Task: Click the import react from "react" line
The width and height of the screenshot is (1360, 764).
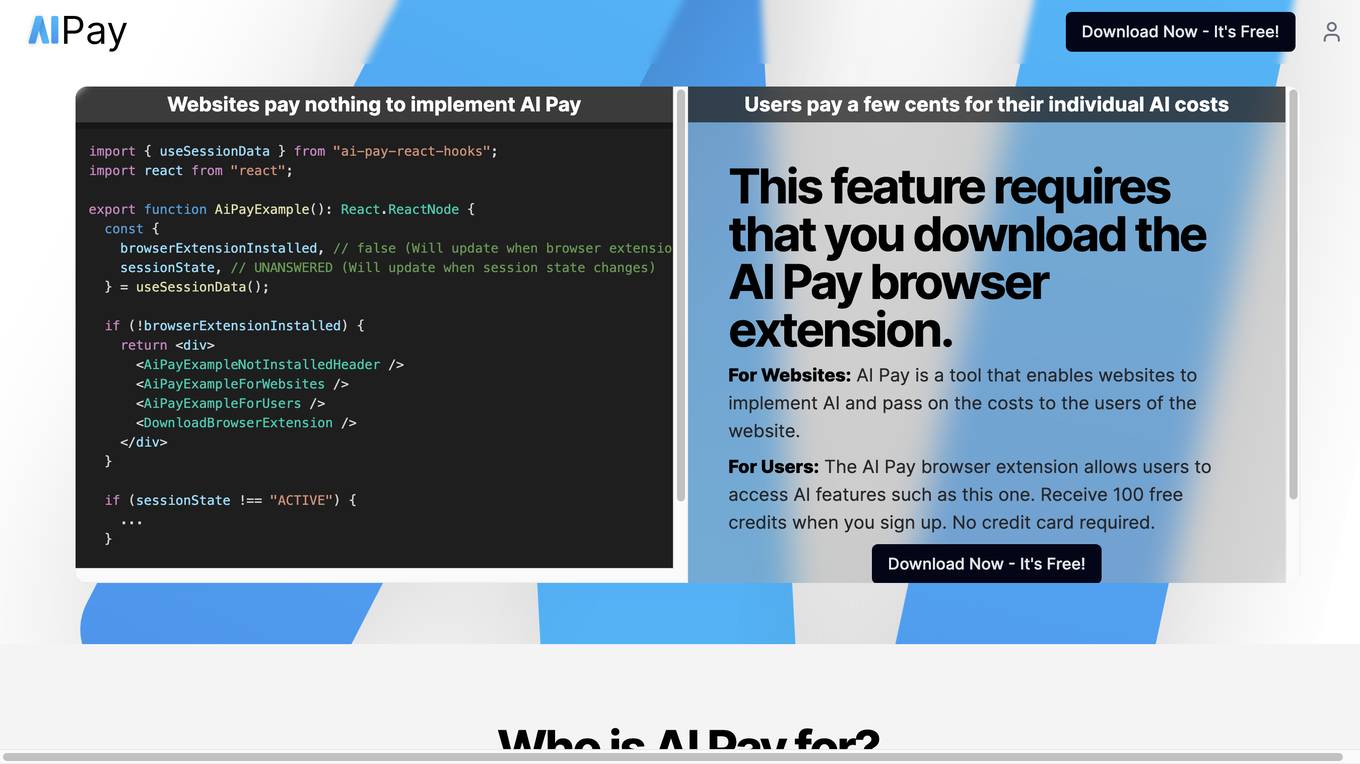Action: pos(191,171)
